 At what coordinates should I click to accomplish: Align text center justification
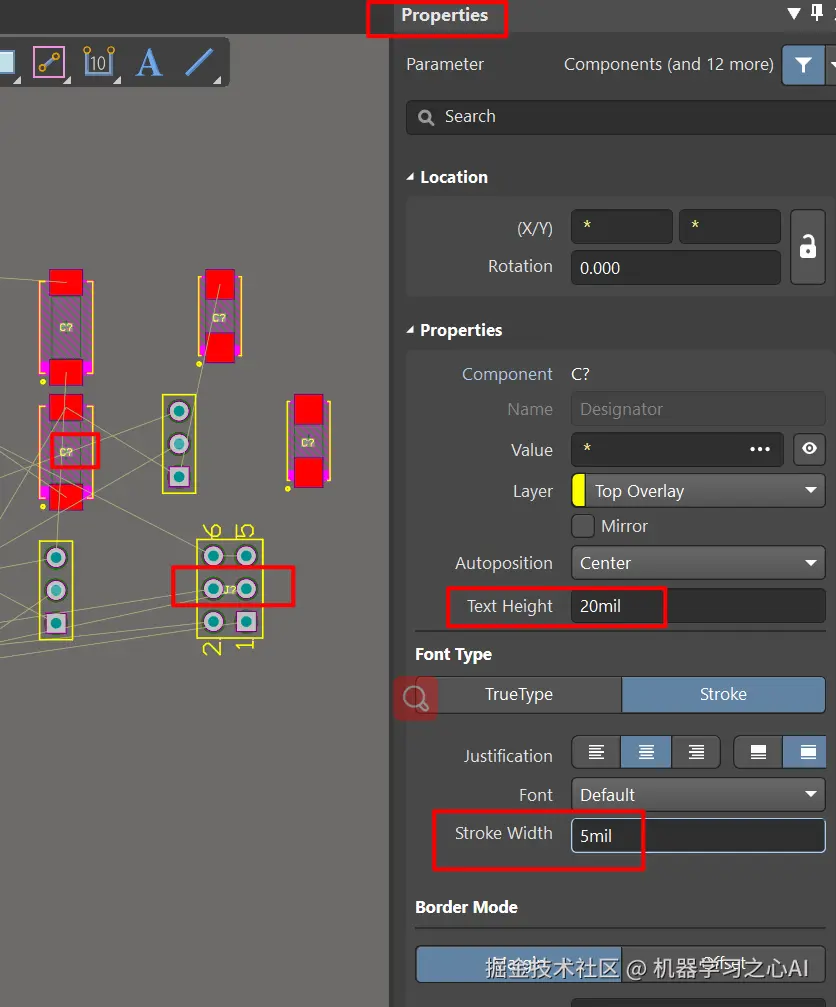[646, 752]
